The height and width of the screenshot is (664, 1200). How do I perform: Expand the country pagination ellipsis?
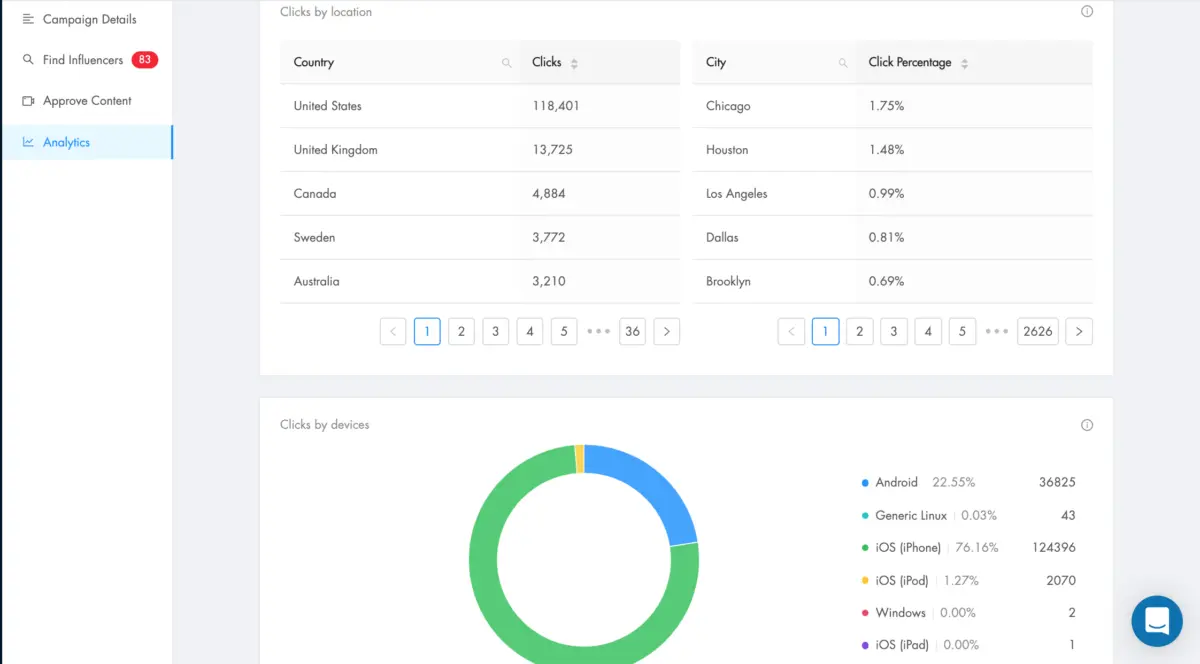coord(598,331)
